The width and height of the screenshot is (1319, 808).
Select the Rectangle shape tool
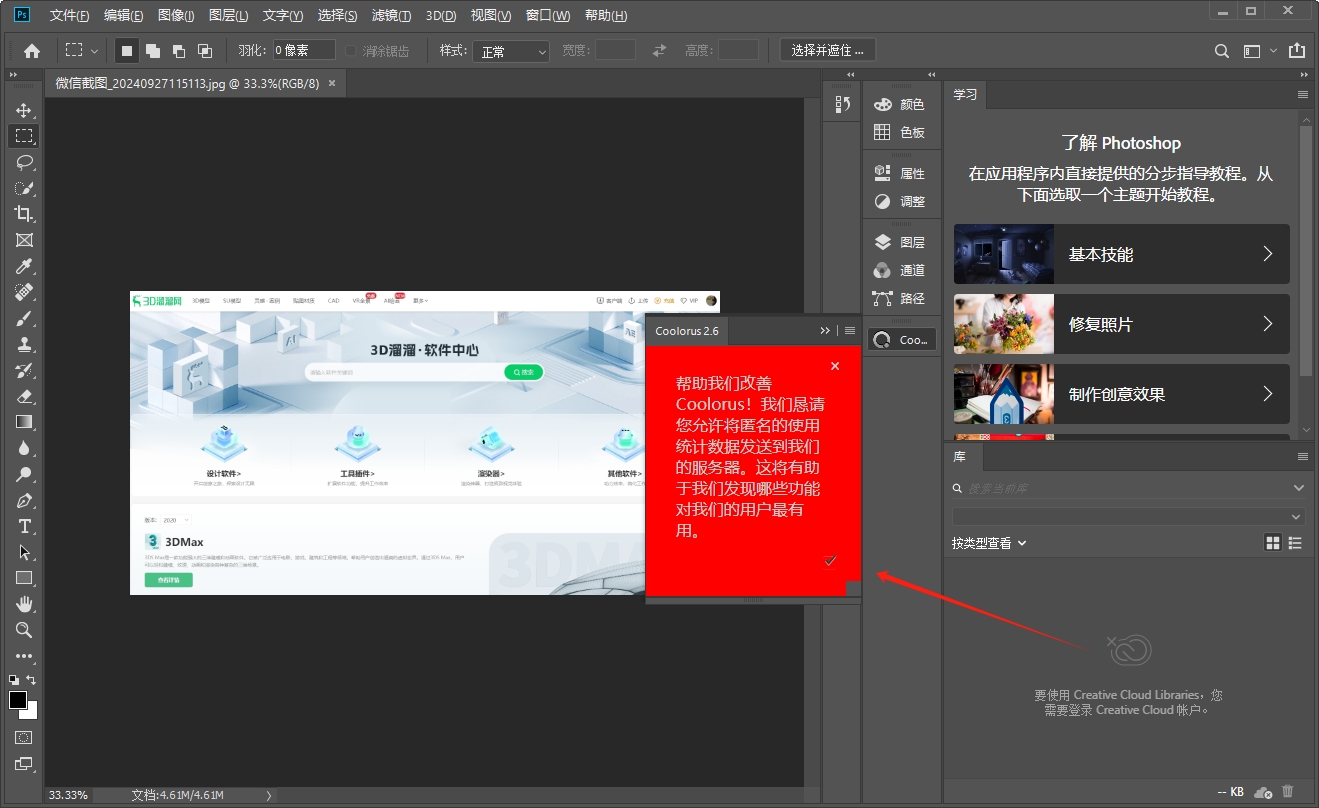pos(24,578)
